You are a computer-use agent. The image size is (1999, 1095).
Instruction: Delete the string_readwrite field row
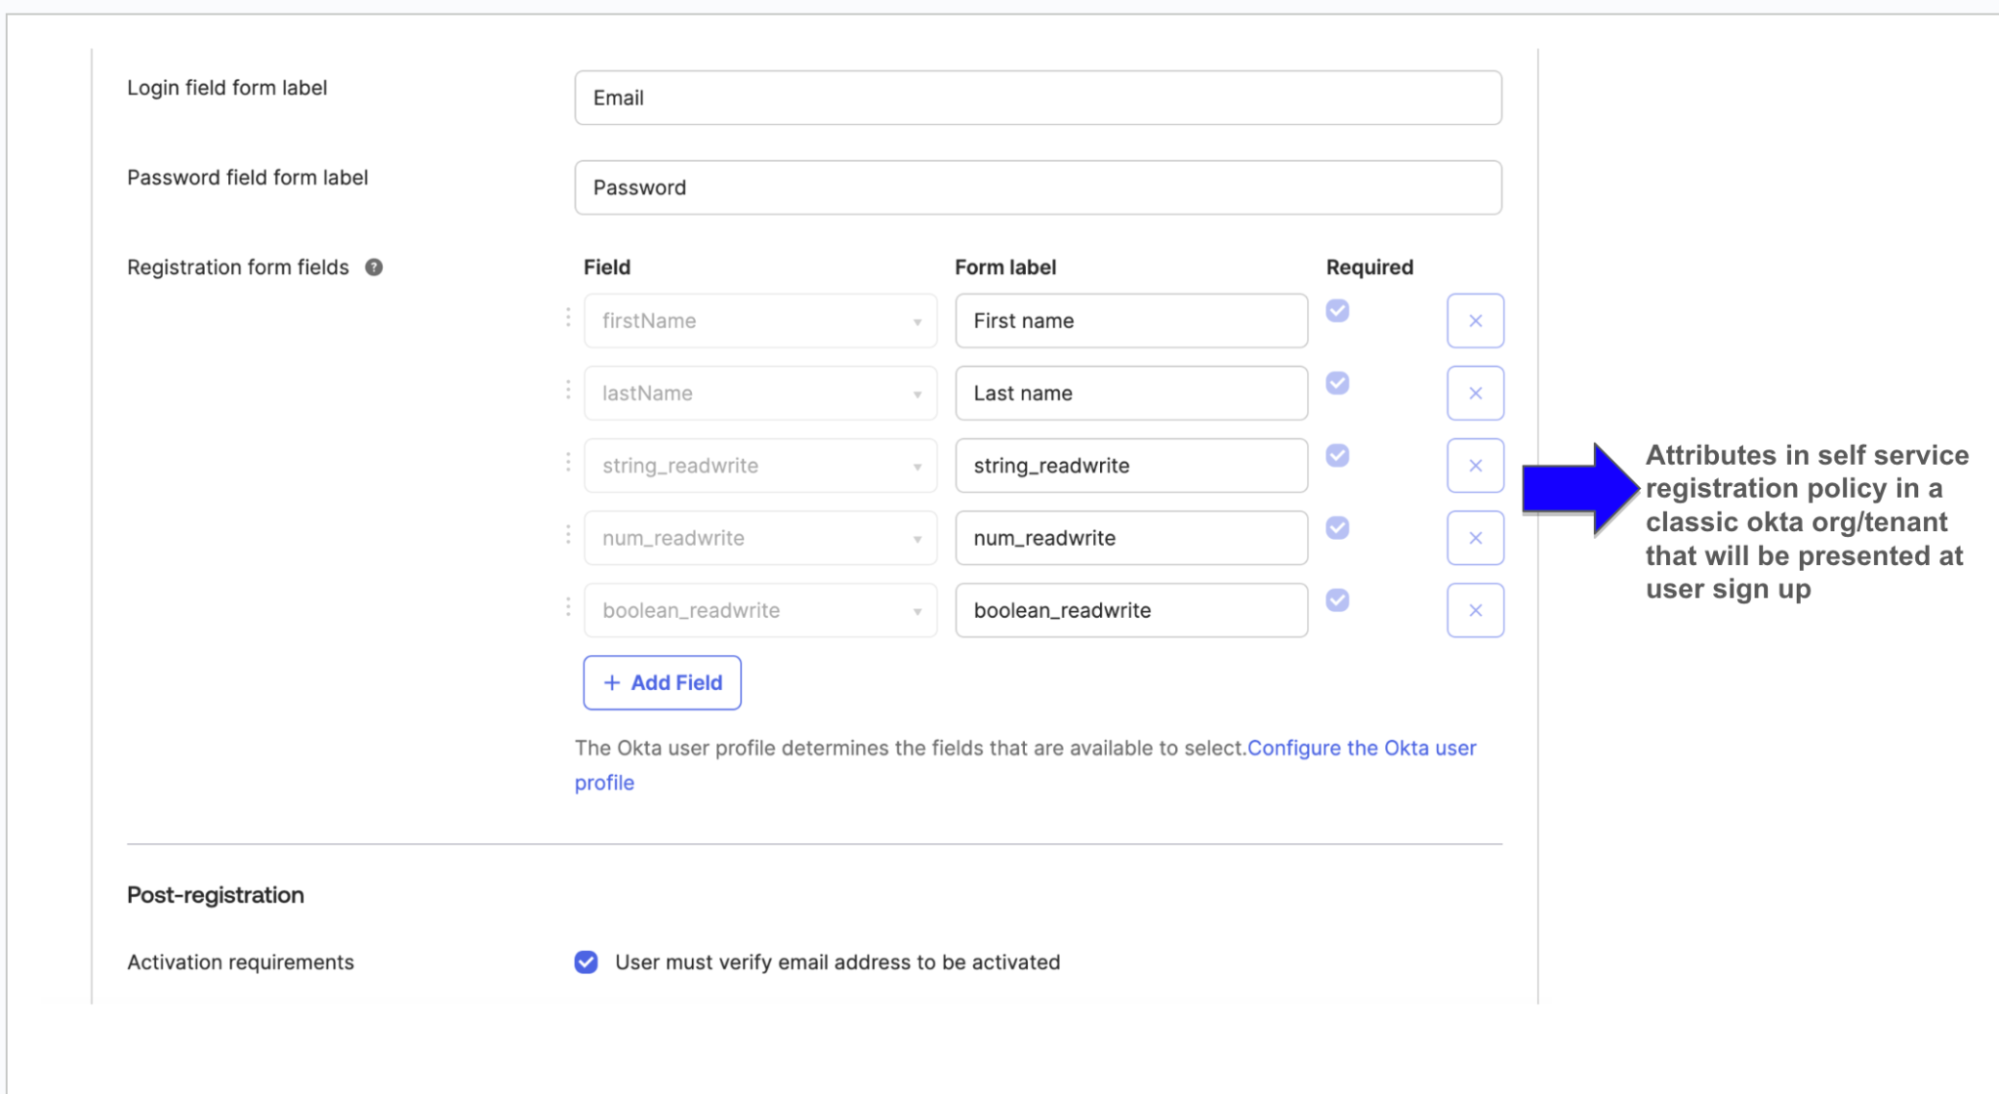coord(1475,466)
